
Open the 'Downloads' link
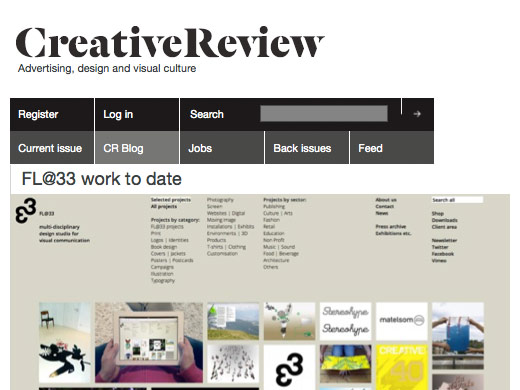[445, 220]
